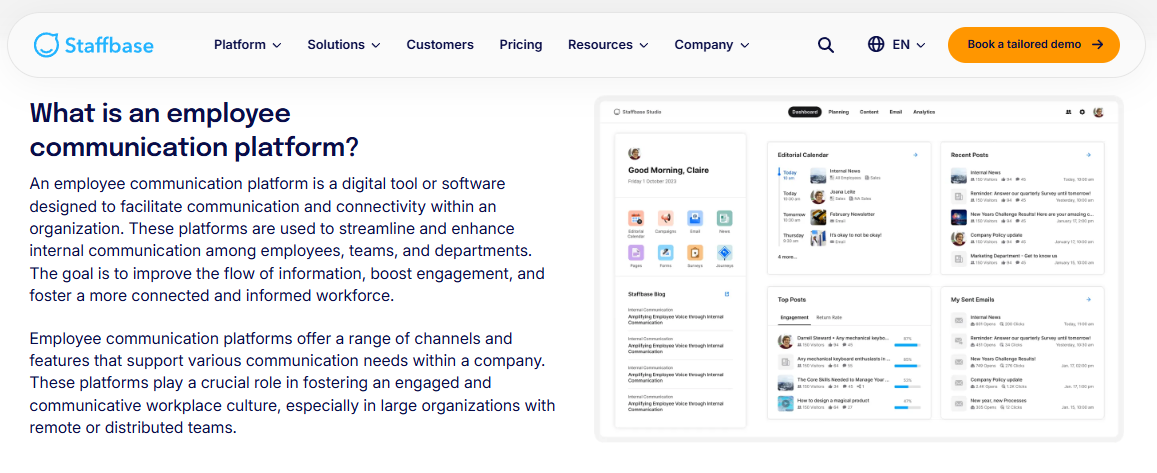
Task: Click the 53% engagement progress bar
Action: [907, 386]
